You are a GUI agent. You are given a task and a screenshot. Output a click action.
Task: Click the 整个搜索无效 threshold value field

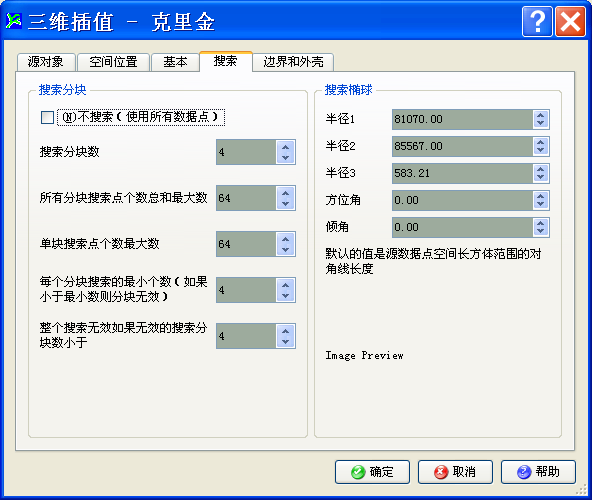pyautogui.click(x=246, y=336)
